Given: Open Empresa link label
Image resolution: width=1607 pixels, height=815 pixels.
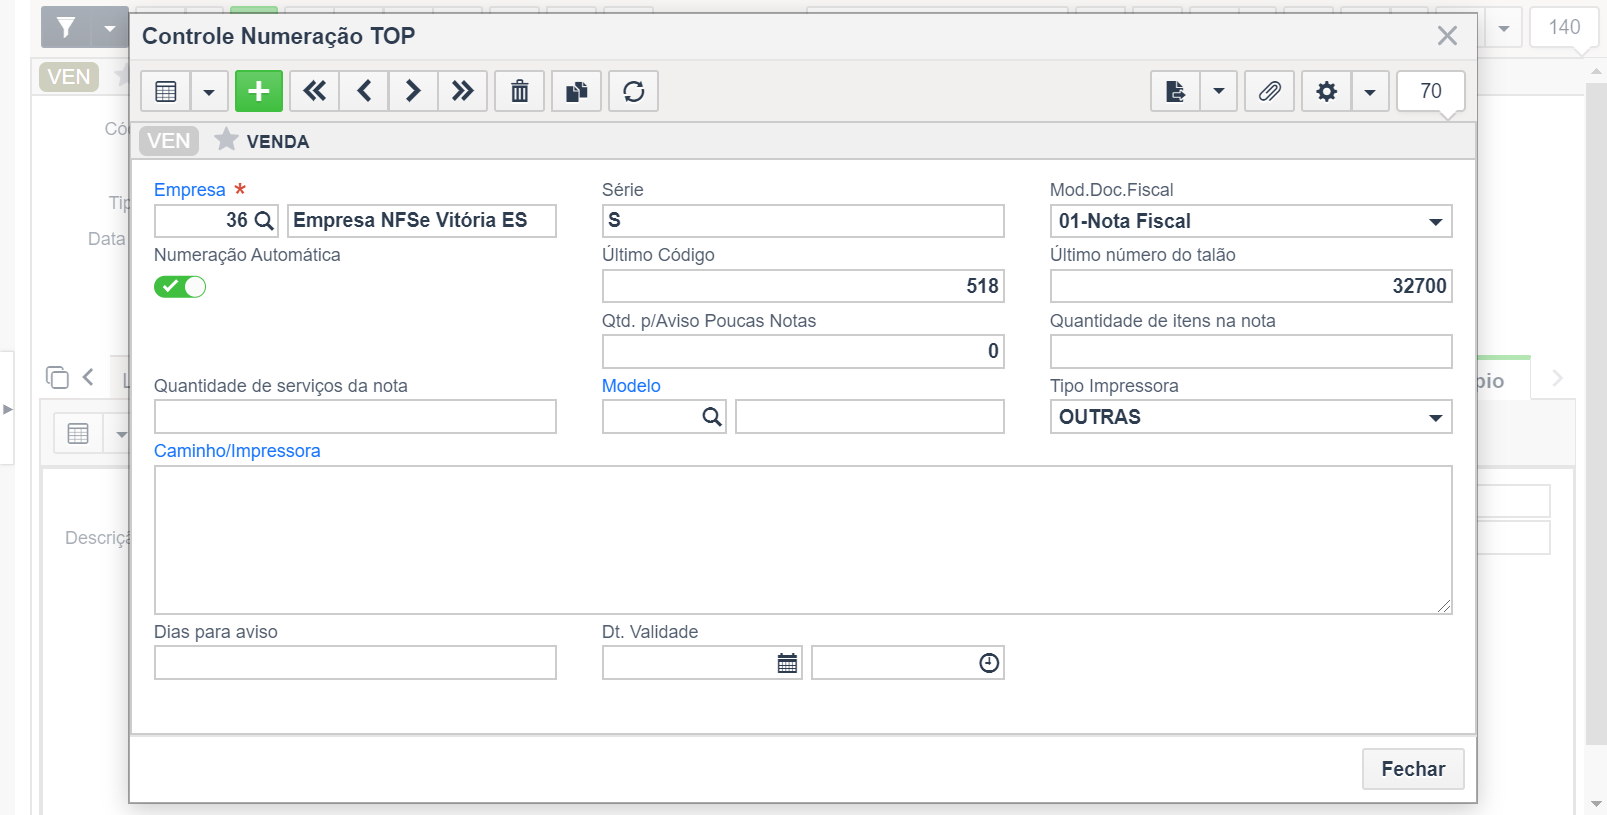Looking at the screenshot, I should click(190, 190).
